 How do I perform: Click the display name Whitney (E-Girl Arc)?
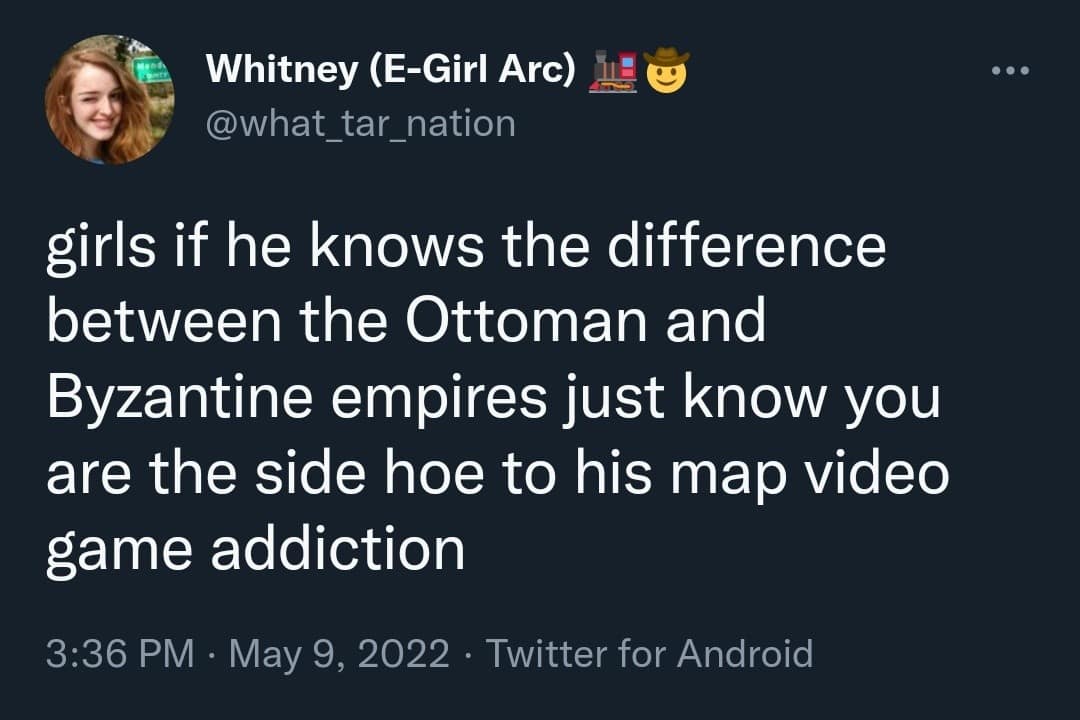point(390,68)
